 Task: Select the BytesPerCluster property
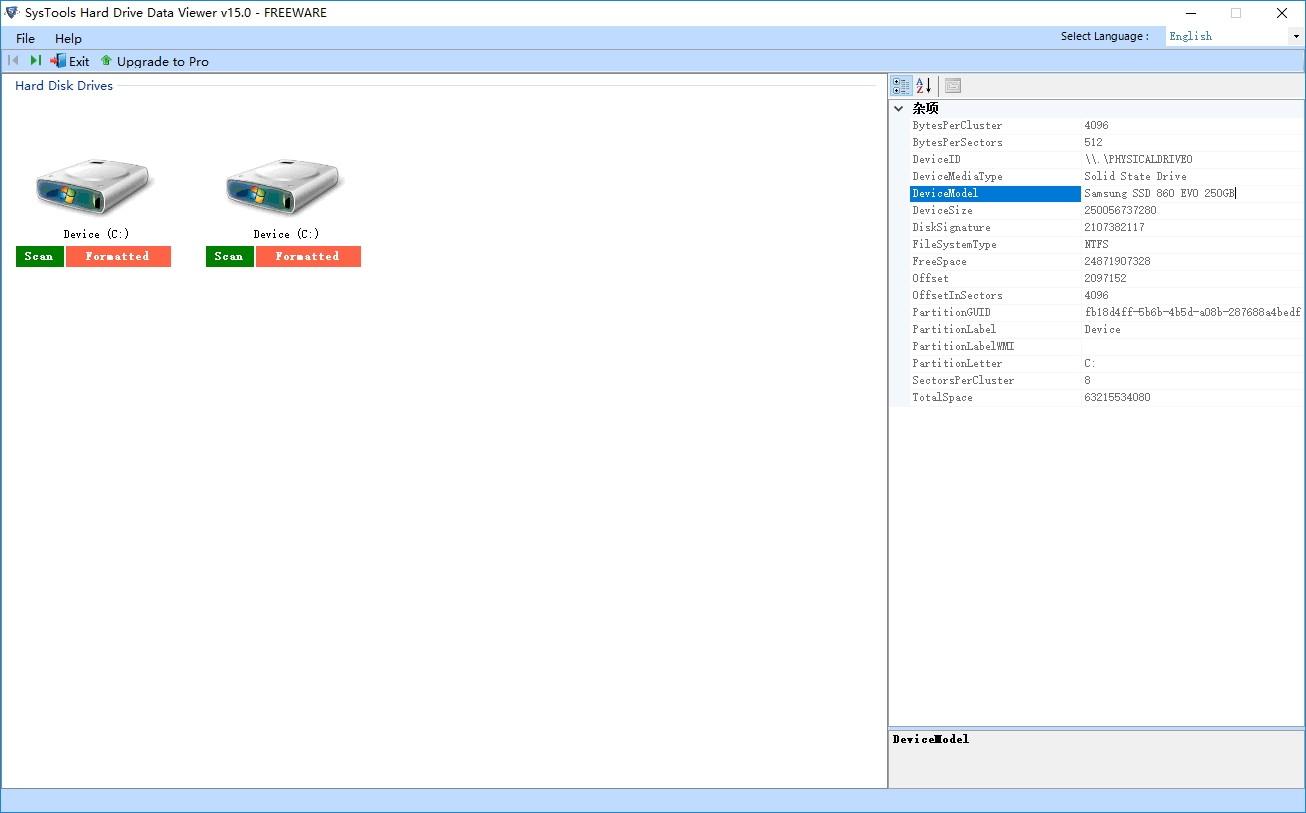(957, 126)
